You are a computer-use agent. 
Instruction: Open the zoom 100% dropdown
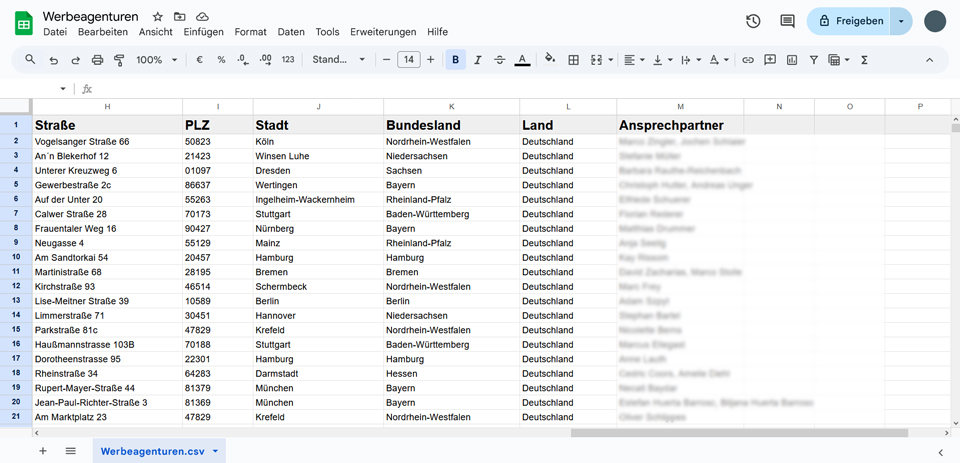point(157,60)
